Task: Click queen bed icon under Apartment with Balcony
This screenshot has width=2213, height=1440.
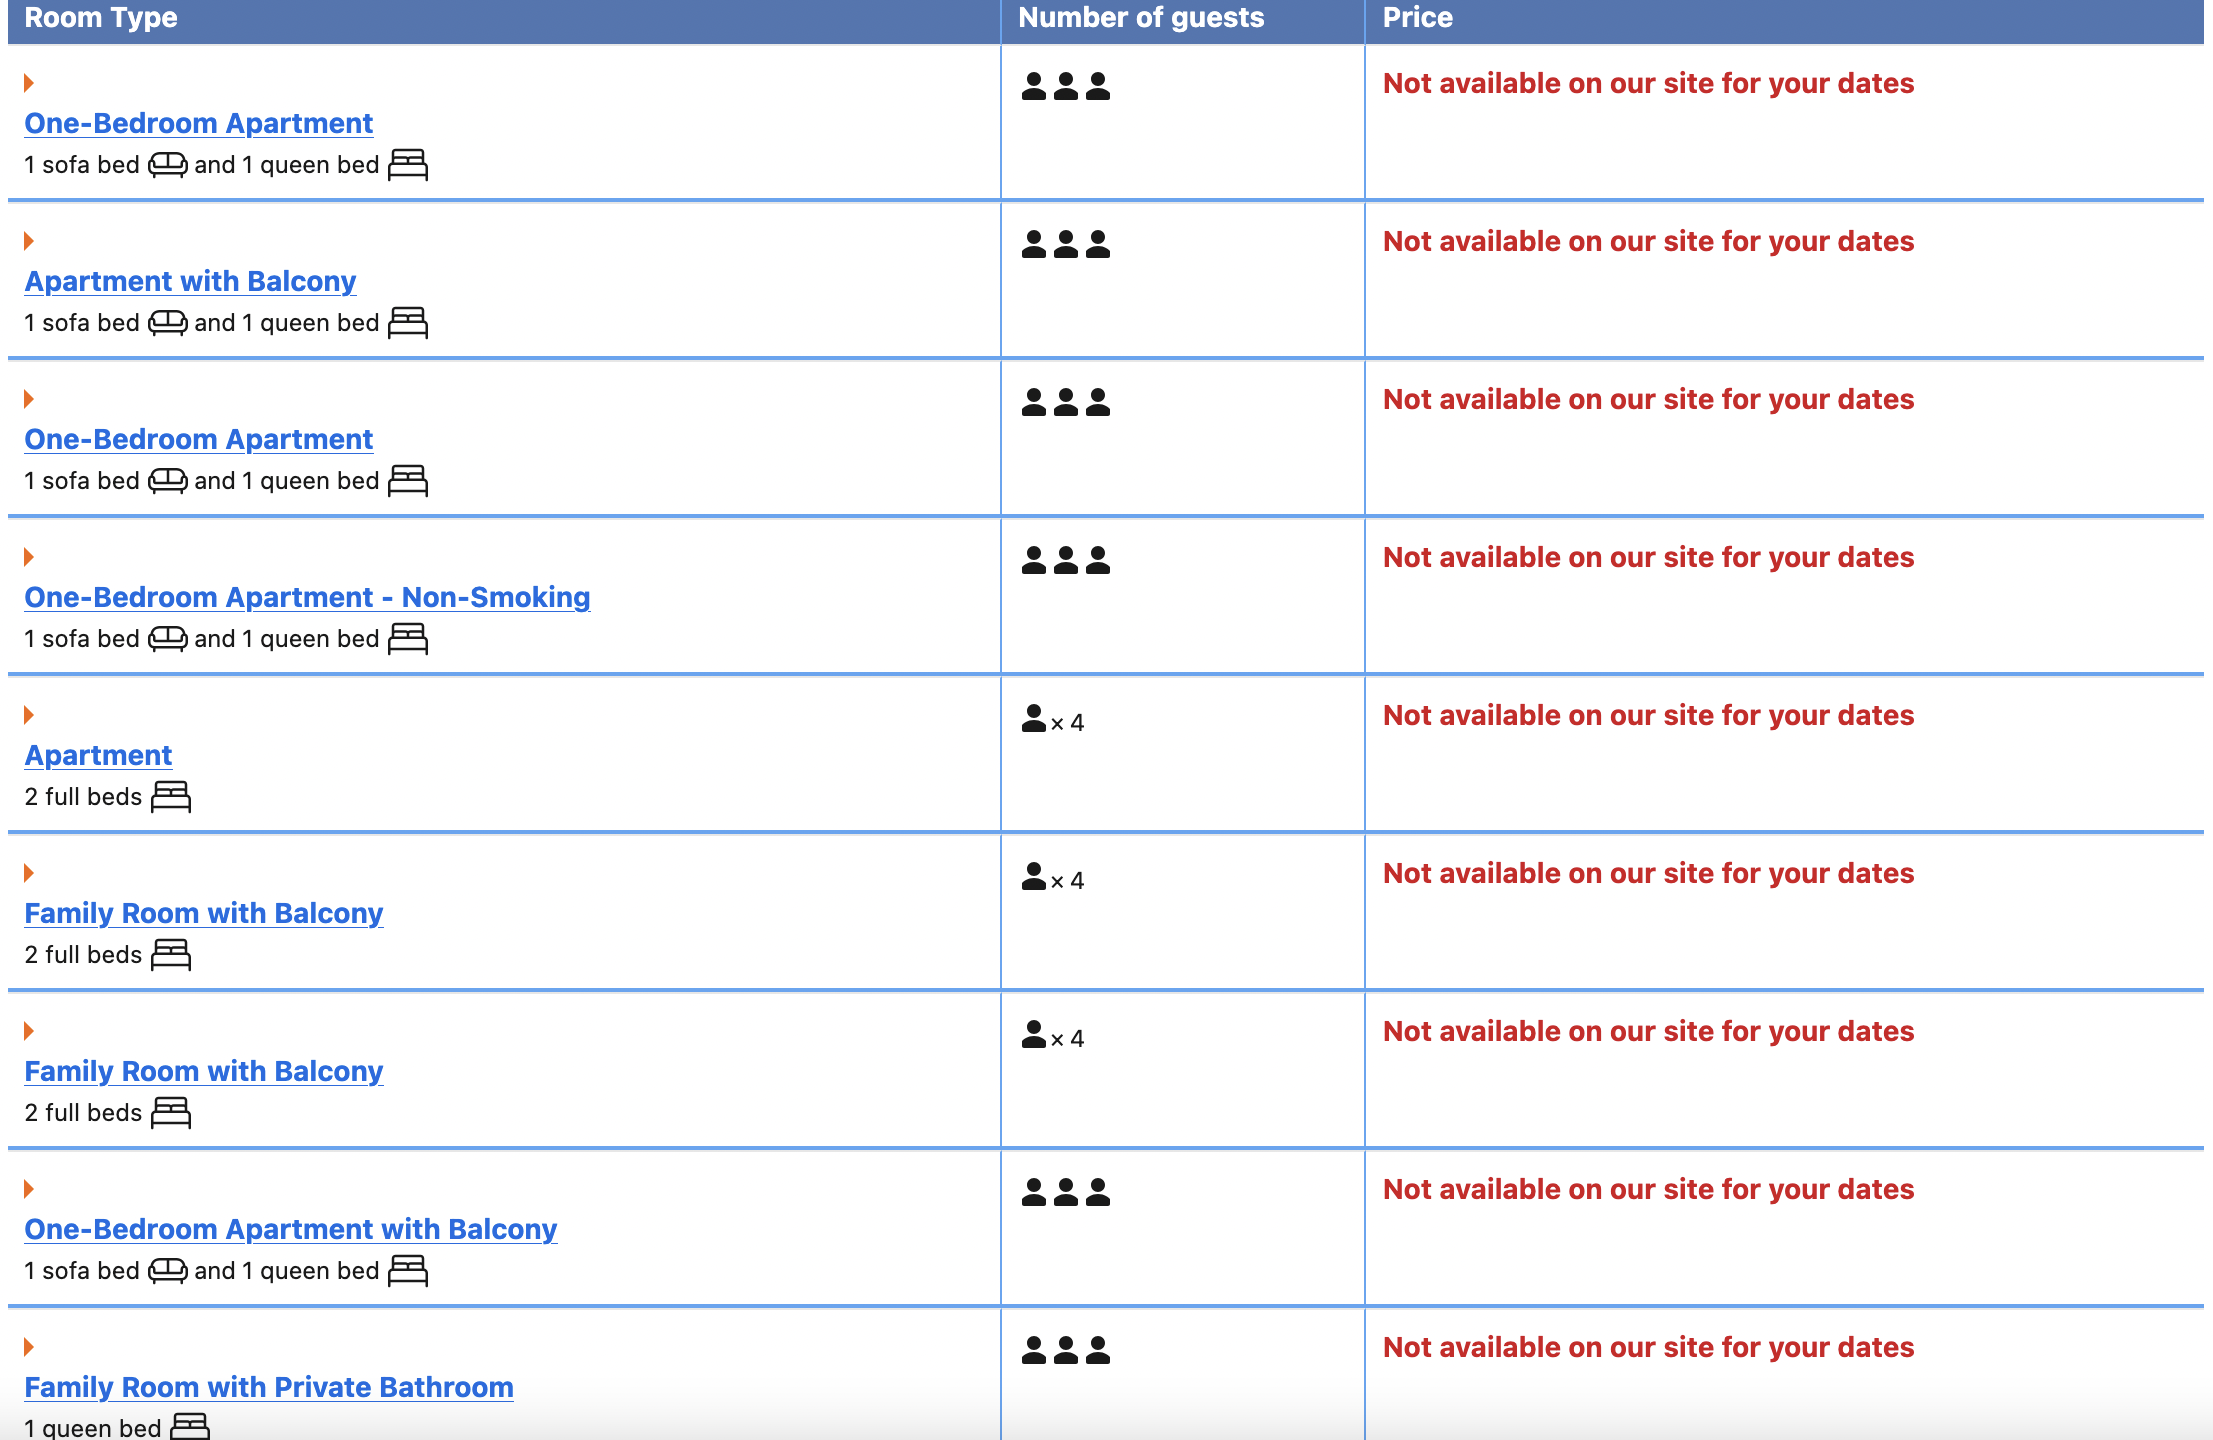Action: pyautogui.click(x=408, y=323)
